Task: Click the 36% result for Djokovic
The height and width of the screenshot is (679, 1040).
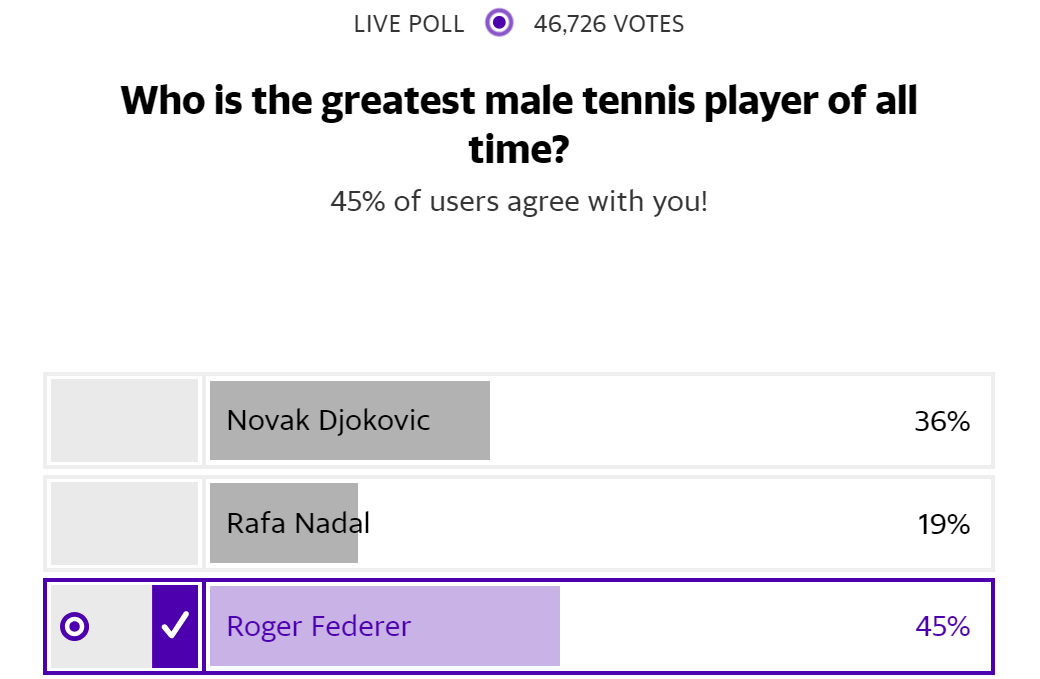Action: (942, 421)
